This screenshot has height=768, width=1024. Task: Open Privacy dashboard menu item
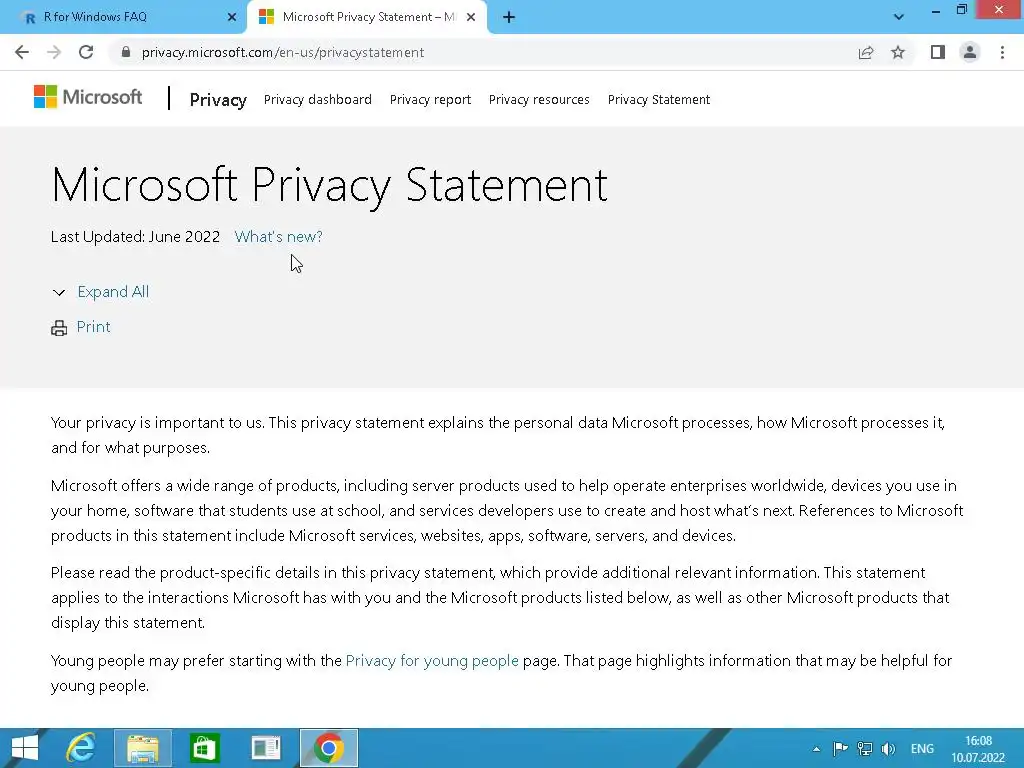point(317,99)
